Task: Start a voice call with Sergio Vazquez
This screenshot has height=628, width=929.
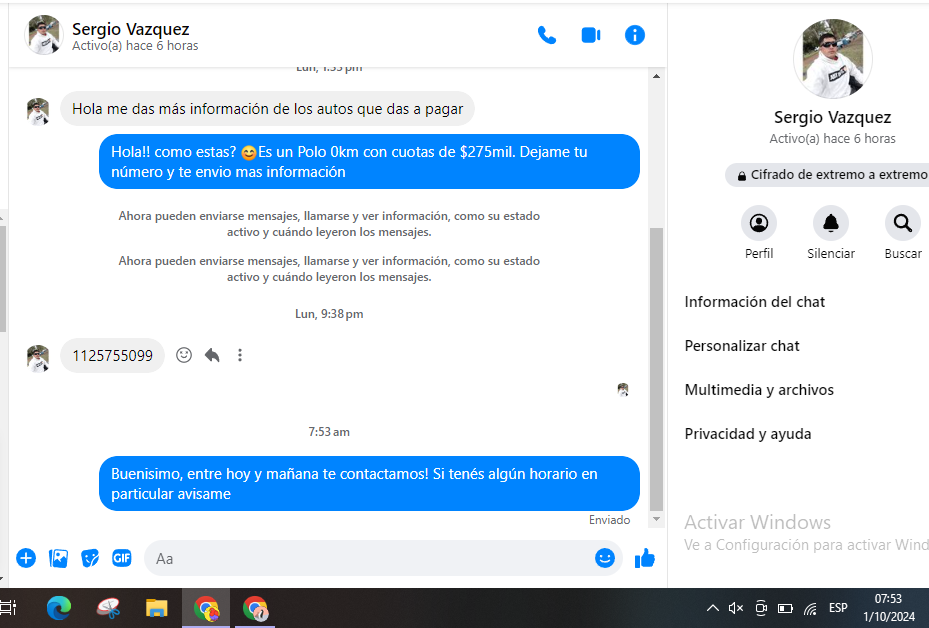Action: tap(546, 35)
